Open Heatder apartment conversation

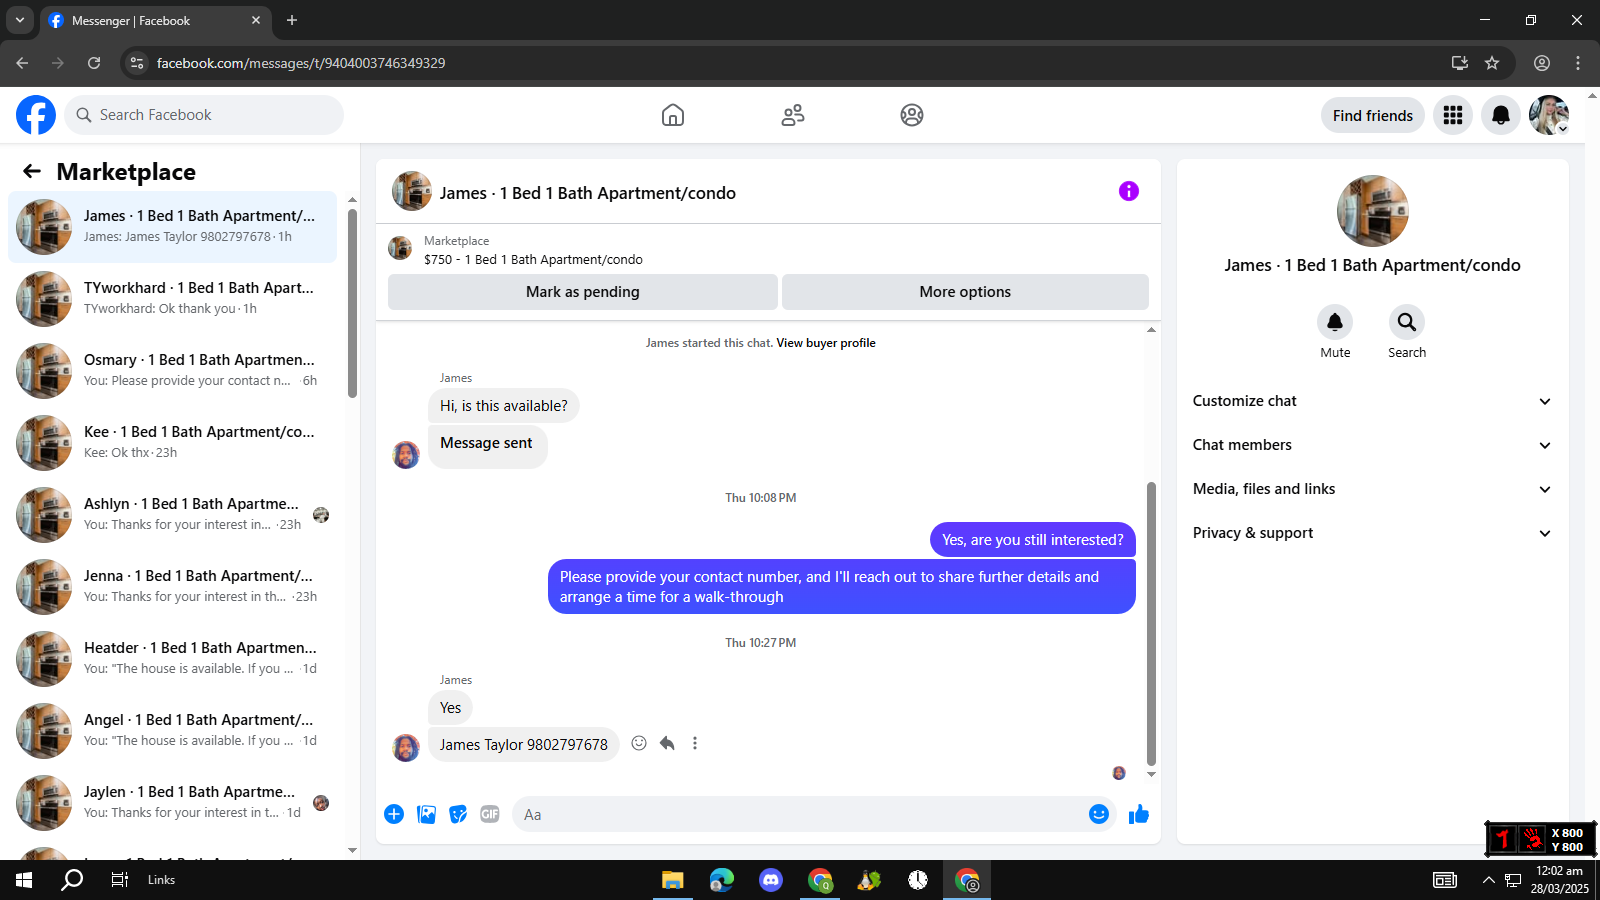(x=172, y=659)
